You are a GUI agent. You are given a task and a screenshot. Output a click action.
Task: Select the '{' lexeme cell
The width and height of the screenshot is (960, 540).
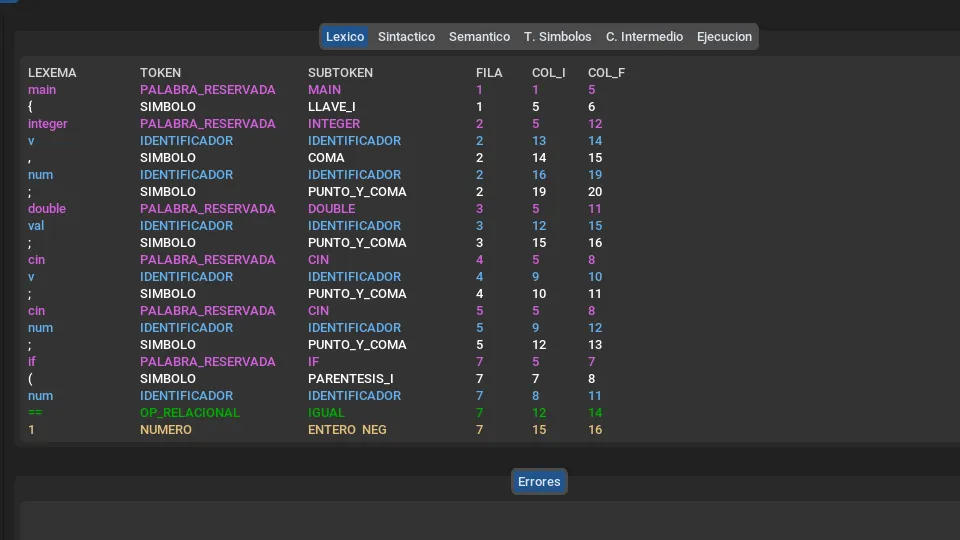30,107
